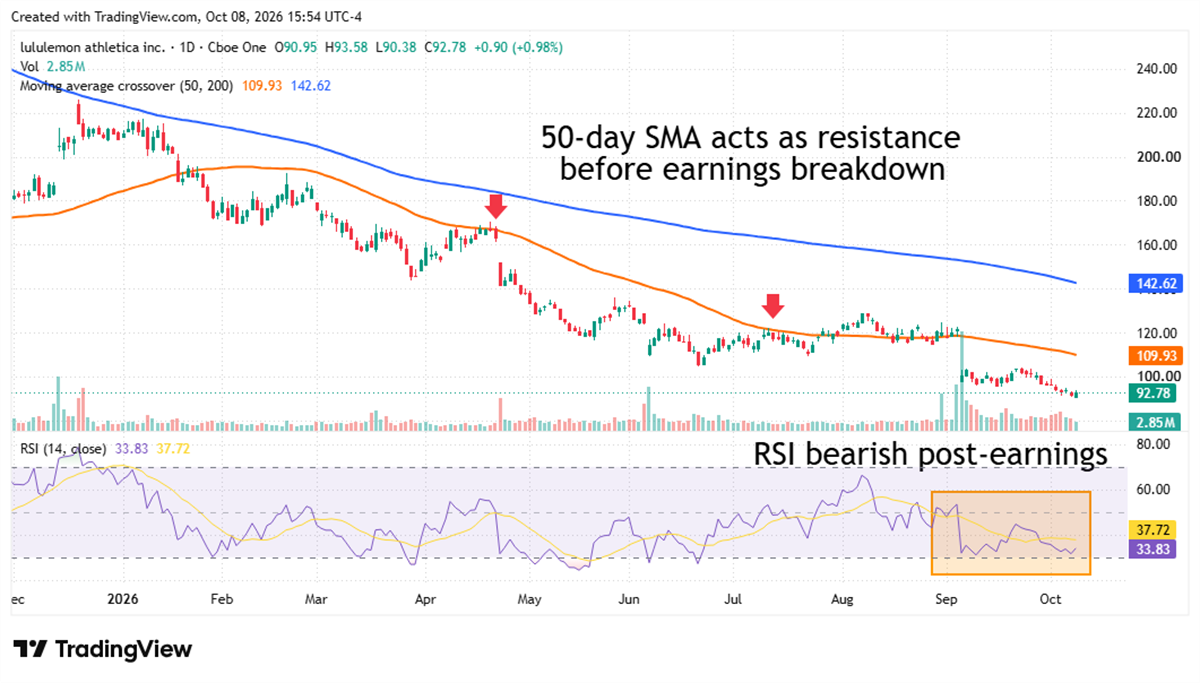Click the May label on the time axis
1200x683 pixels.
tap(529, 599)
